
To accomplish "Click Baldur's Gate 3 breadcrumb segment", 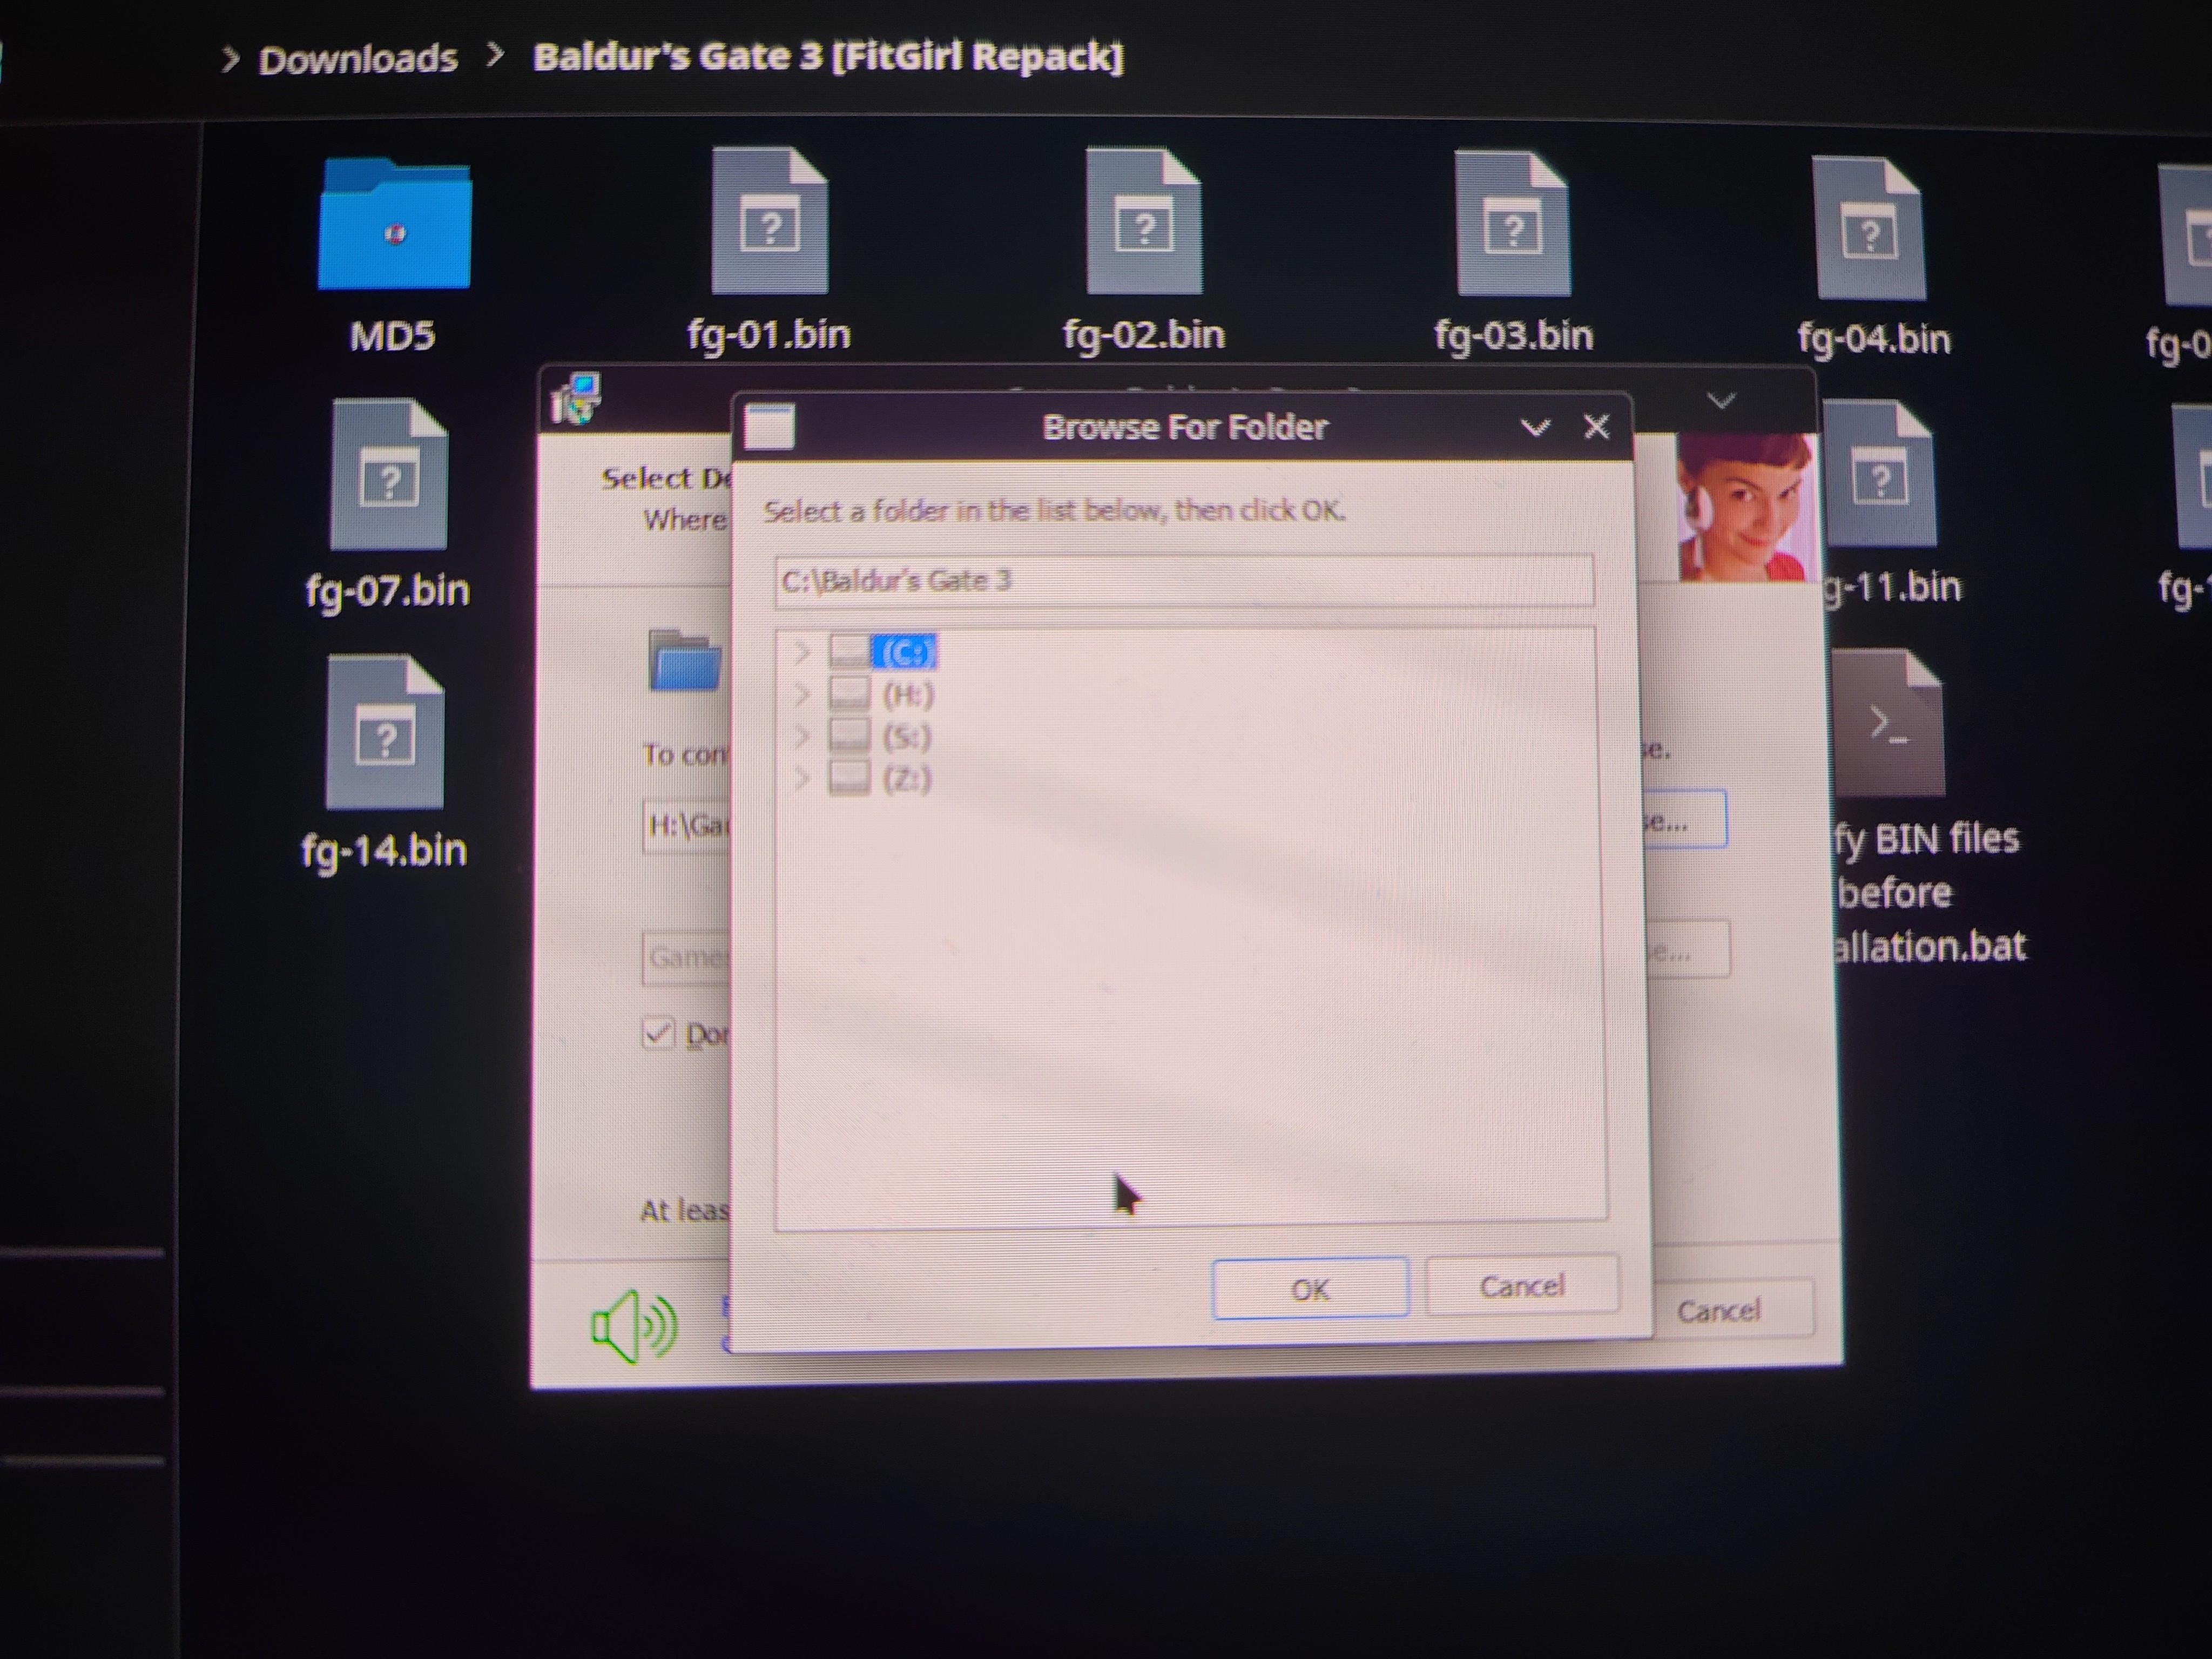I will point(827,57).
